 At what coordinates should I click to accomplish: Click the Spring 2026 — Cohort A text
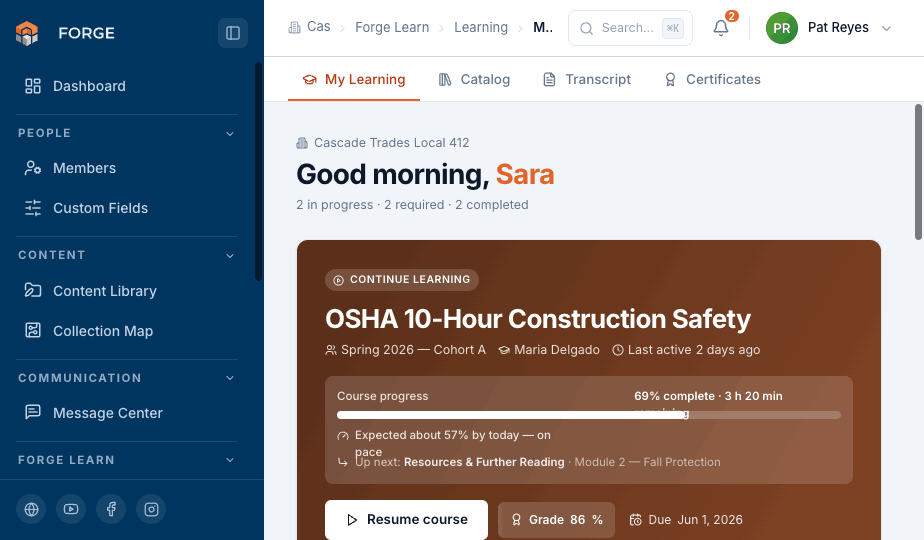413,350
